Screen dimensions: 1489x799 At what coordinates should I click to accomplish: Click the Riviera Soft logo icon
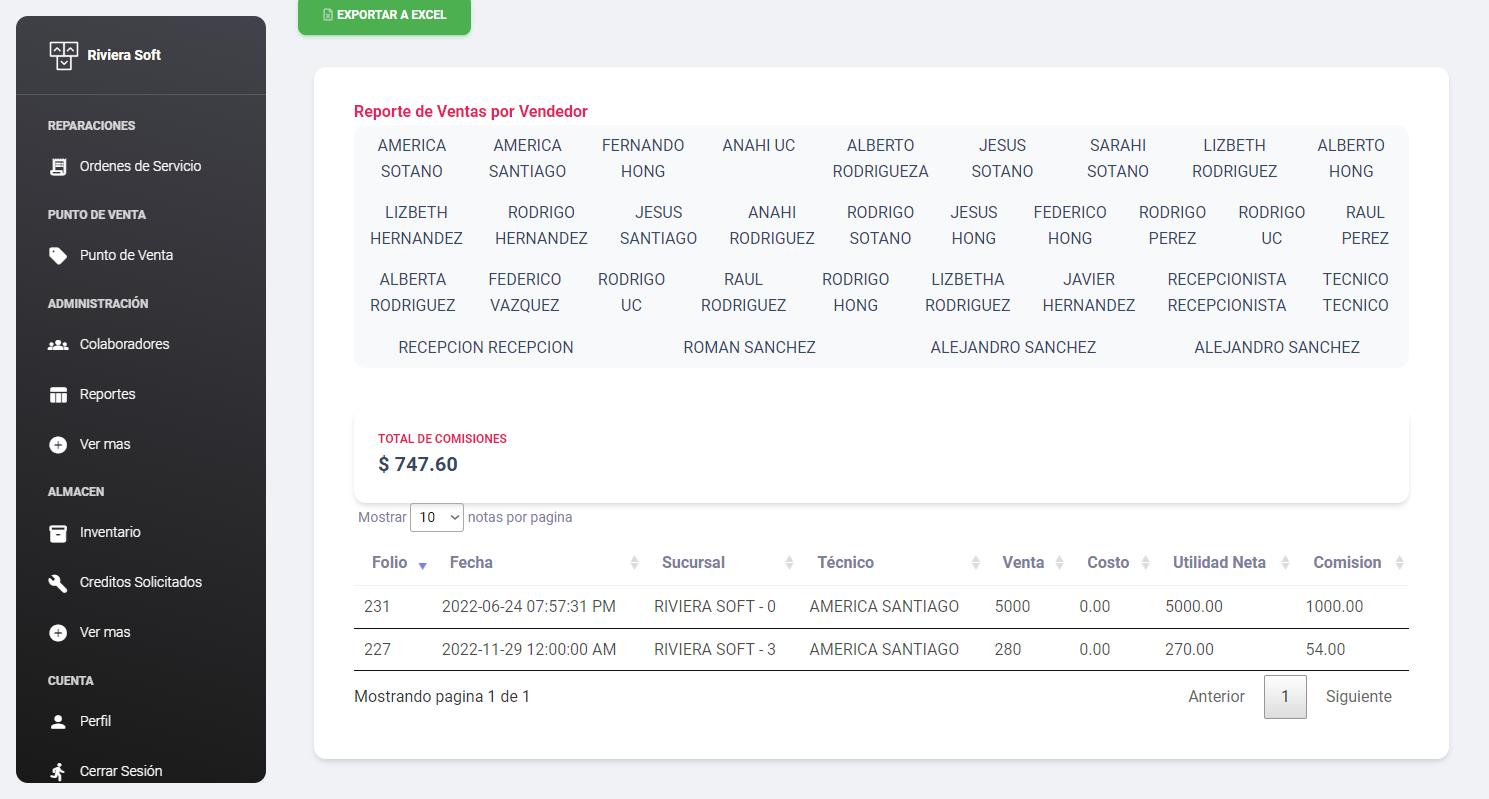click(x=63, y=56)
